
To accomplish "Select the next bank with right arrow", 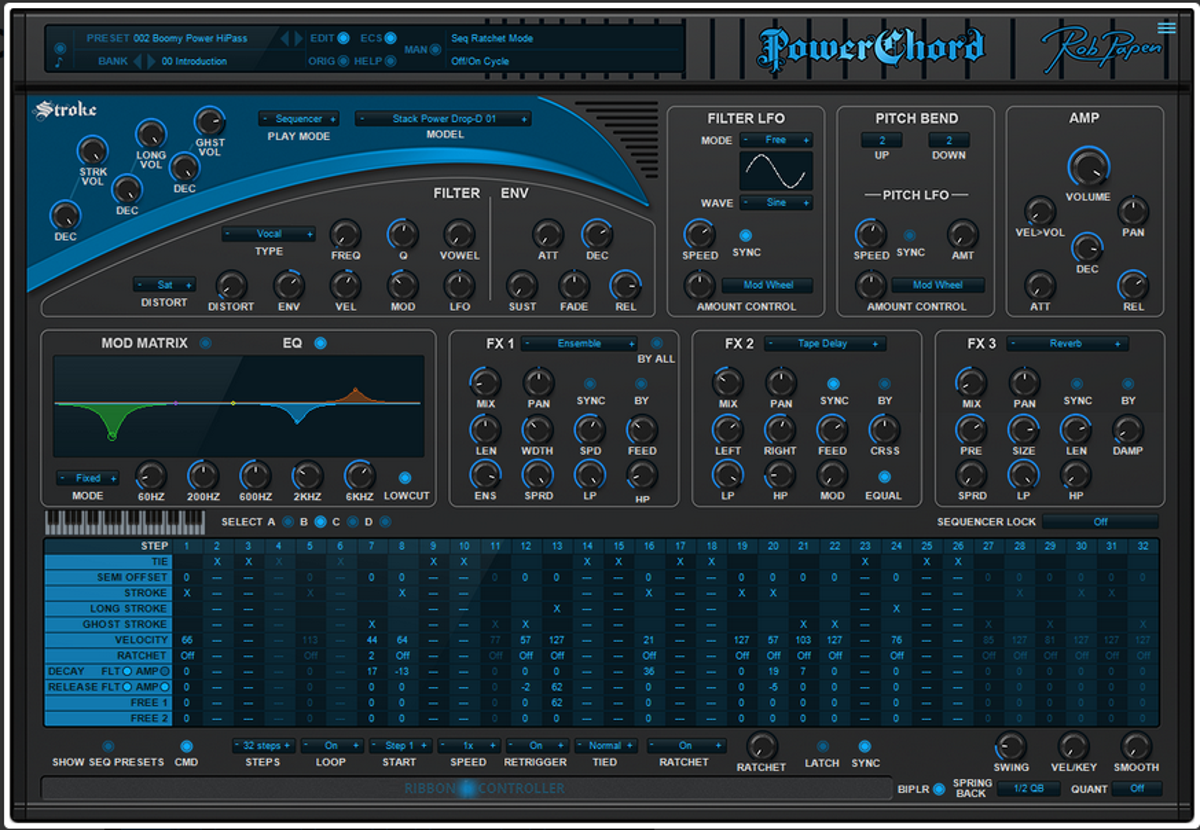I will (x=151, y=61).
